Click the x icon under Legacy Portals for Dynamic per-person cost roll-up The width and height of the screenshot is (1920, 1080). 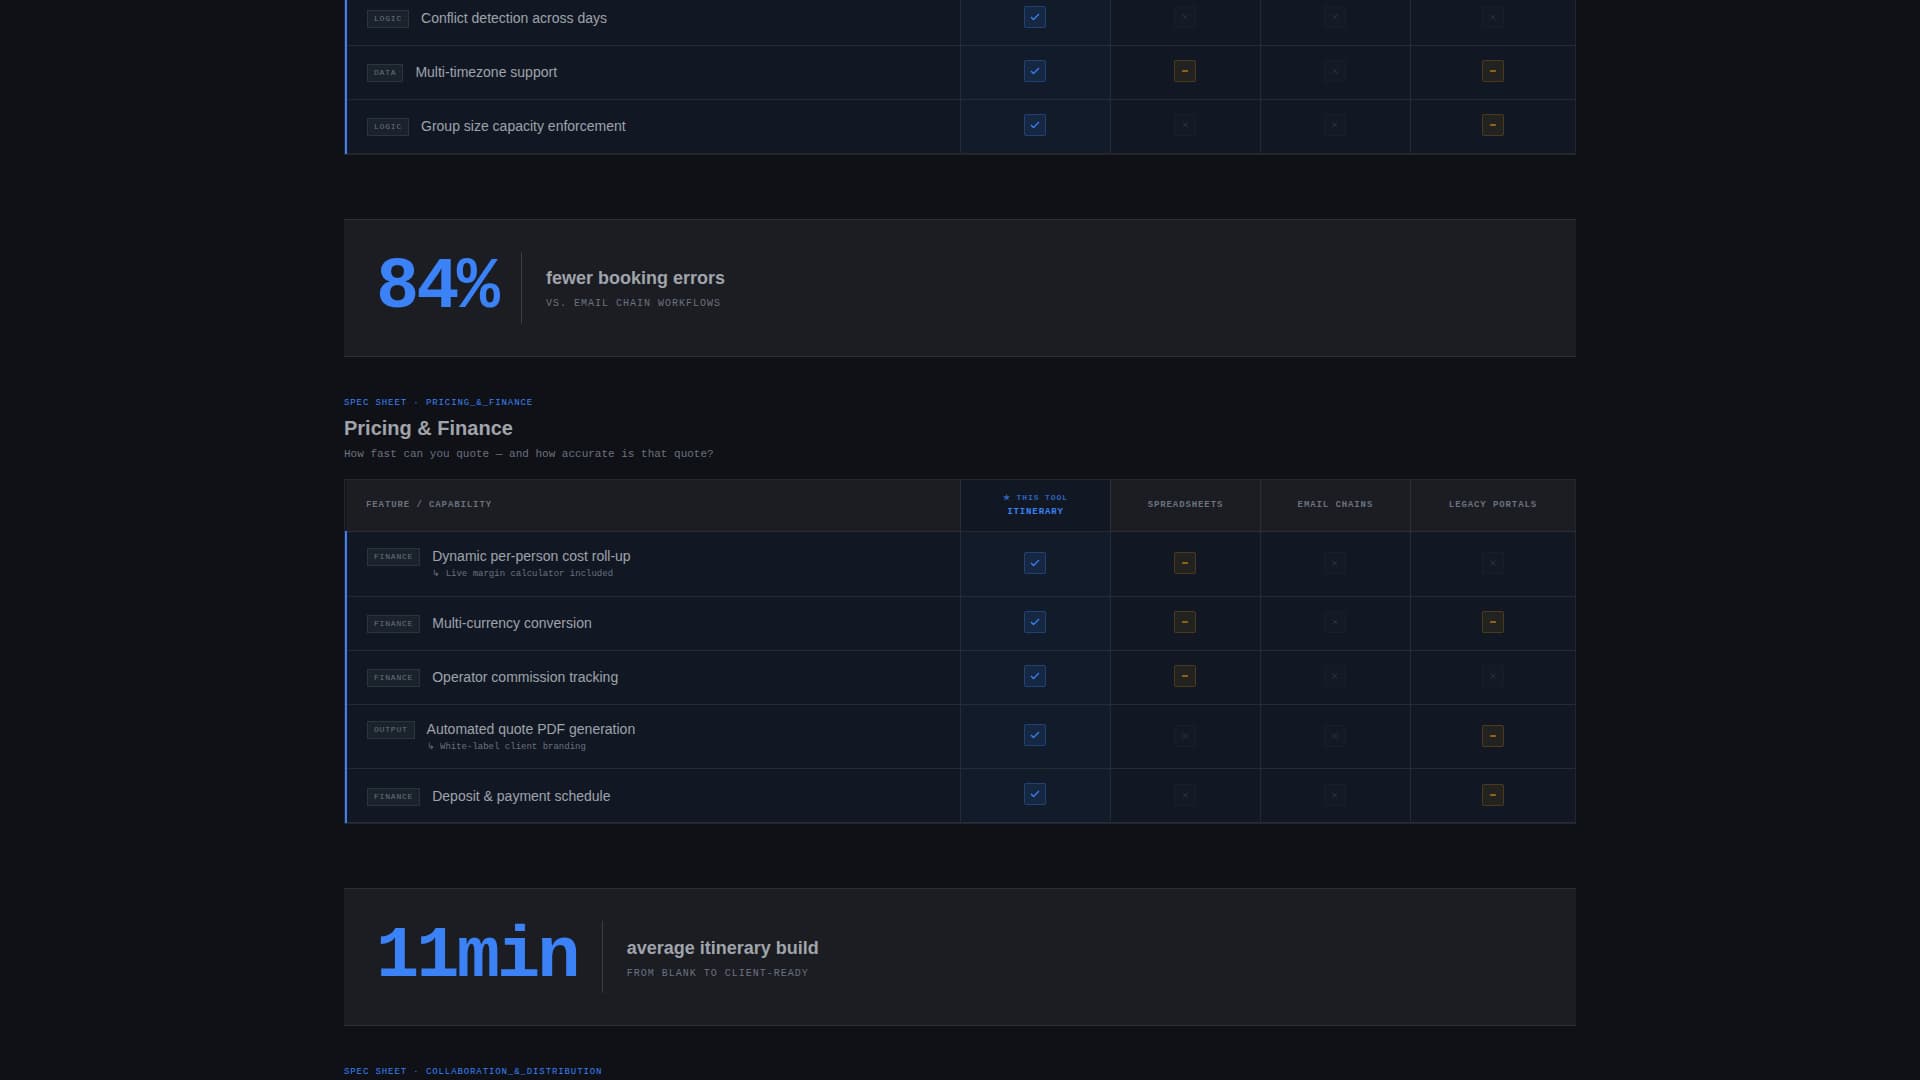[x=1493, y=563]
